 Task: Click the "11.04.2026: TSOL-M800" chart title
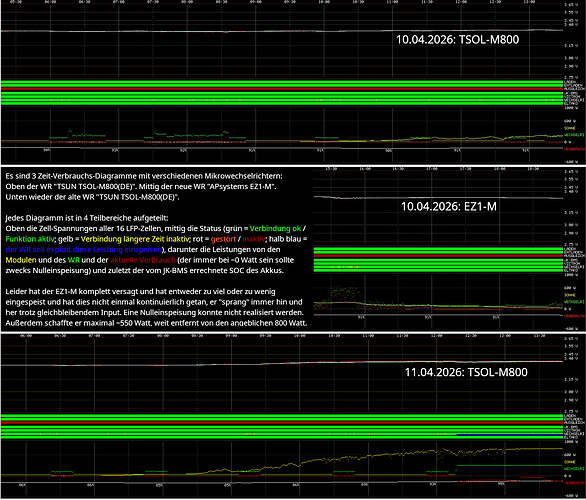[466, 372]
